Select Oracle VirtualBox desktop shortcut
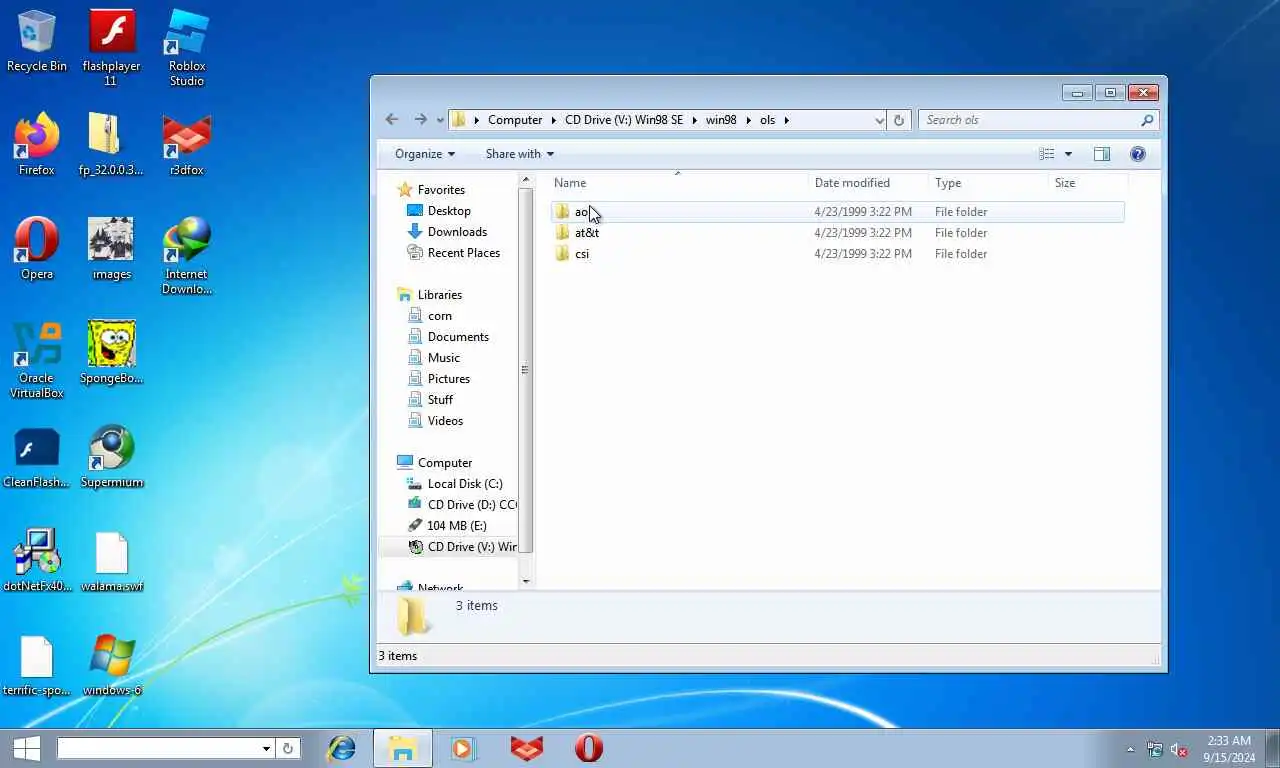The height and width of the screenshot is (768, 1280). 37,360
